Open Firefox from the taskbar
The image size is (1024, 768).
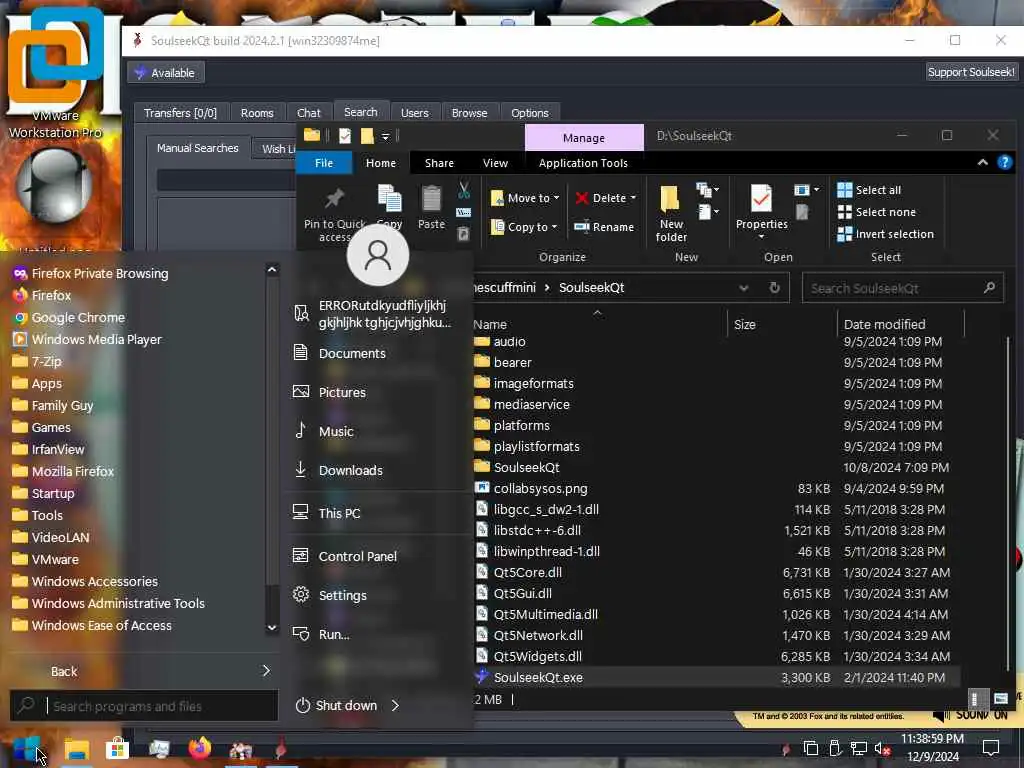click(x=200, y=748)
